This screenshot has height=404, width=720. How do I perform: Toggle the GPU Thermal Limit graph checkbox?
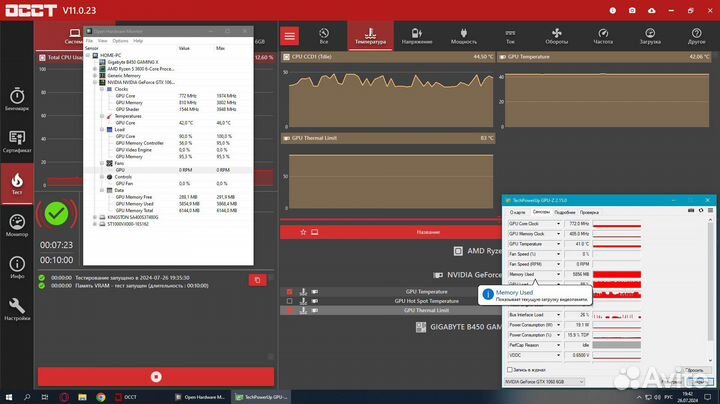coord(289,310)
